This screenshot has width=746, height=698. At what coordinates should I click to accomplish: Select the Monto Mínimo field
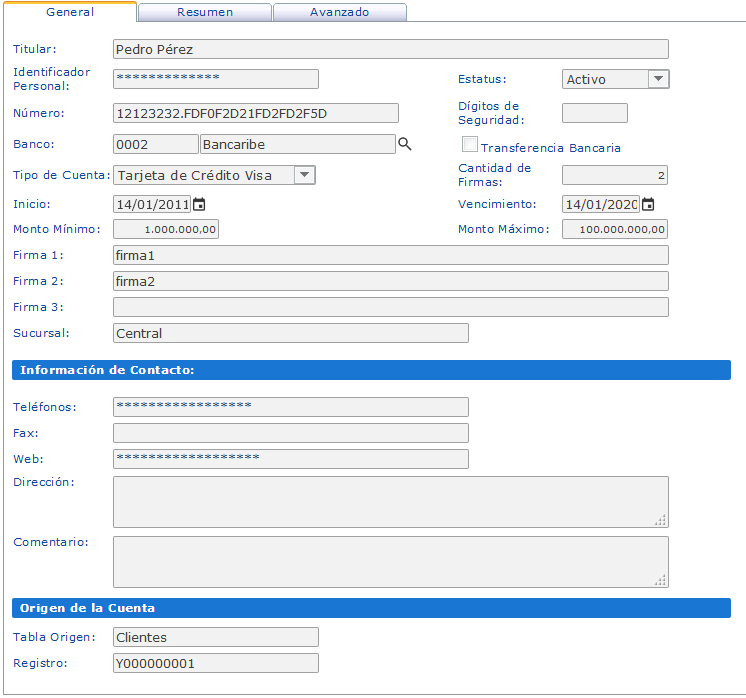pos(166,229)
